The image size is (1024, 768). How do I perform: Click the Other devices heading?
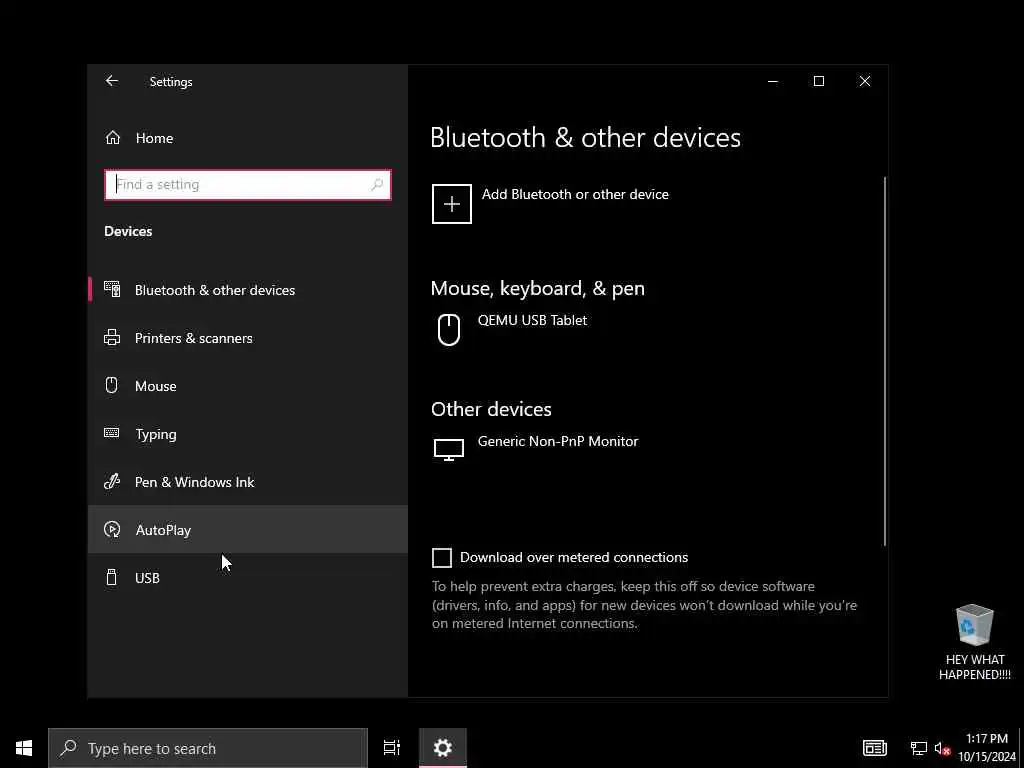click(x=491, y=409)
